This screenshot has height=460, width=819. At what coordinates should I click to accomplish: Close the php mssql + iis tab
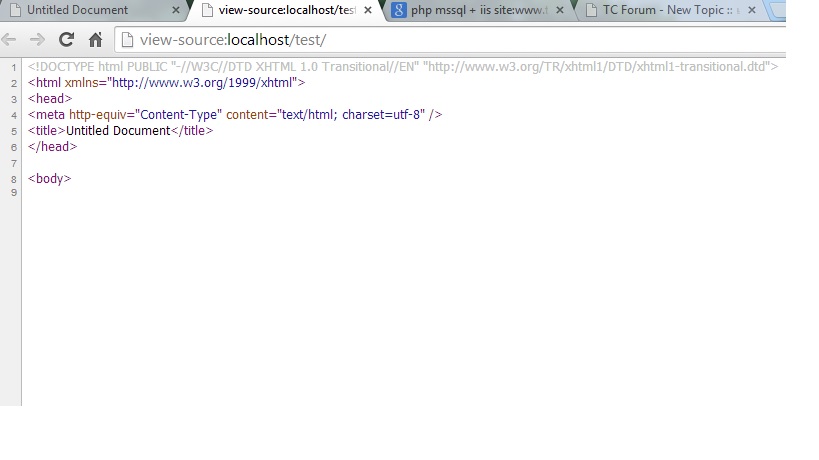pos(560,10)
